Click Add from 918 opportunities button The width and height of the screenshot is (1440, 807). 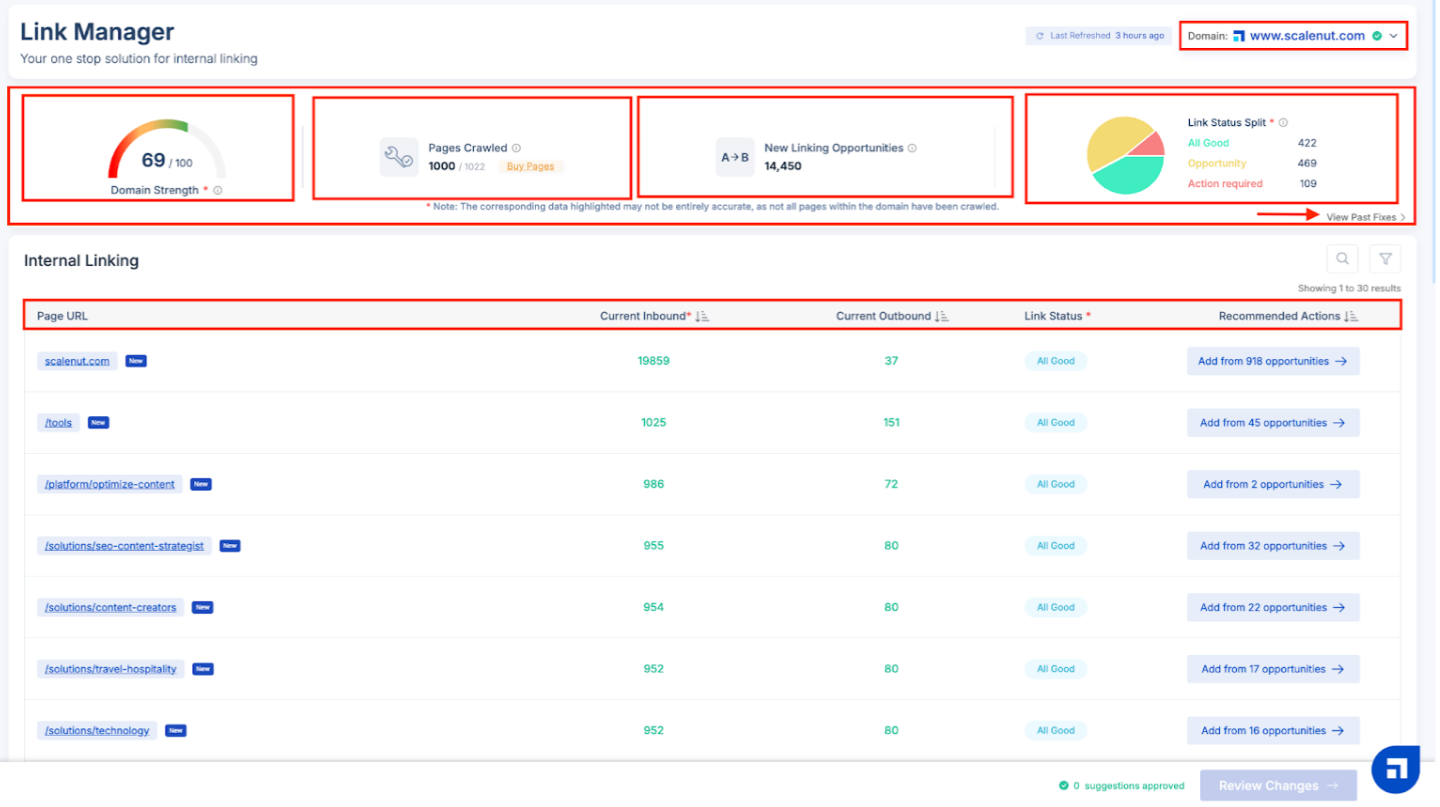point(1272,361)
